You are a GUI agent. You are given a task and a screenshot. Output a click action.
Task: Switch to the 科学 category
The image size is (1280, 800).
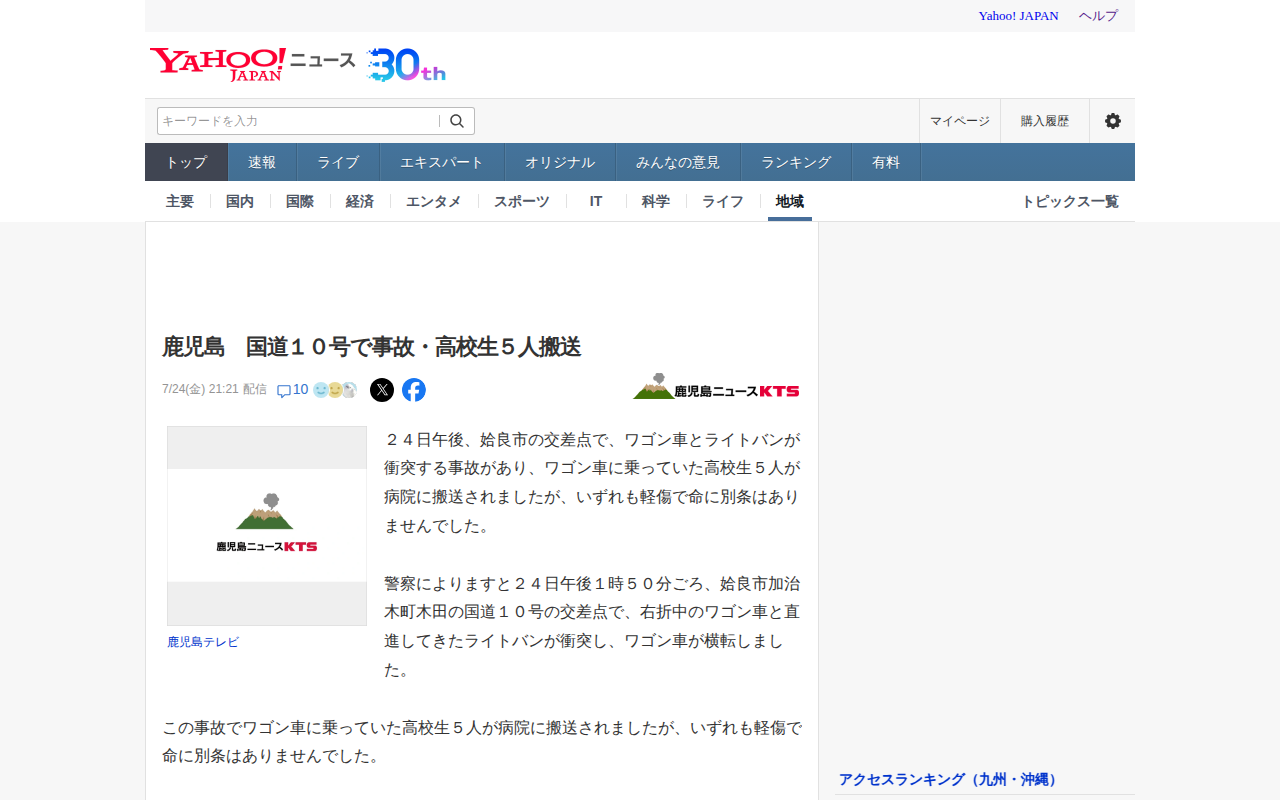tap(656, 201)
